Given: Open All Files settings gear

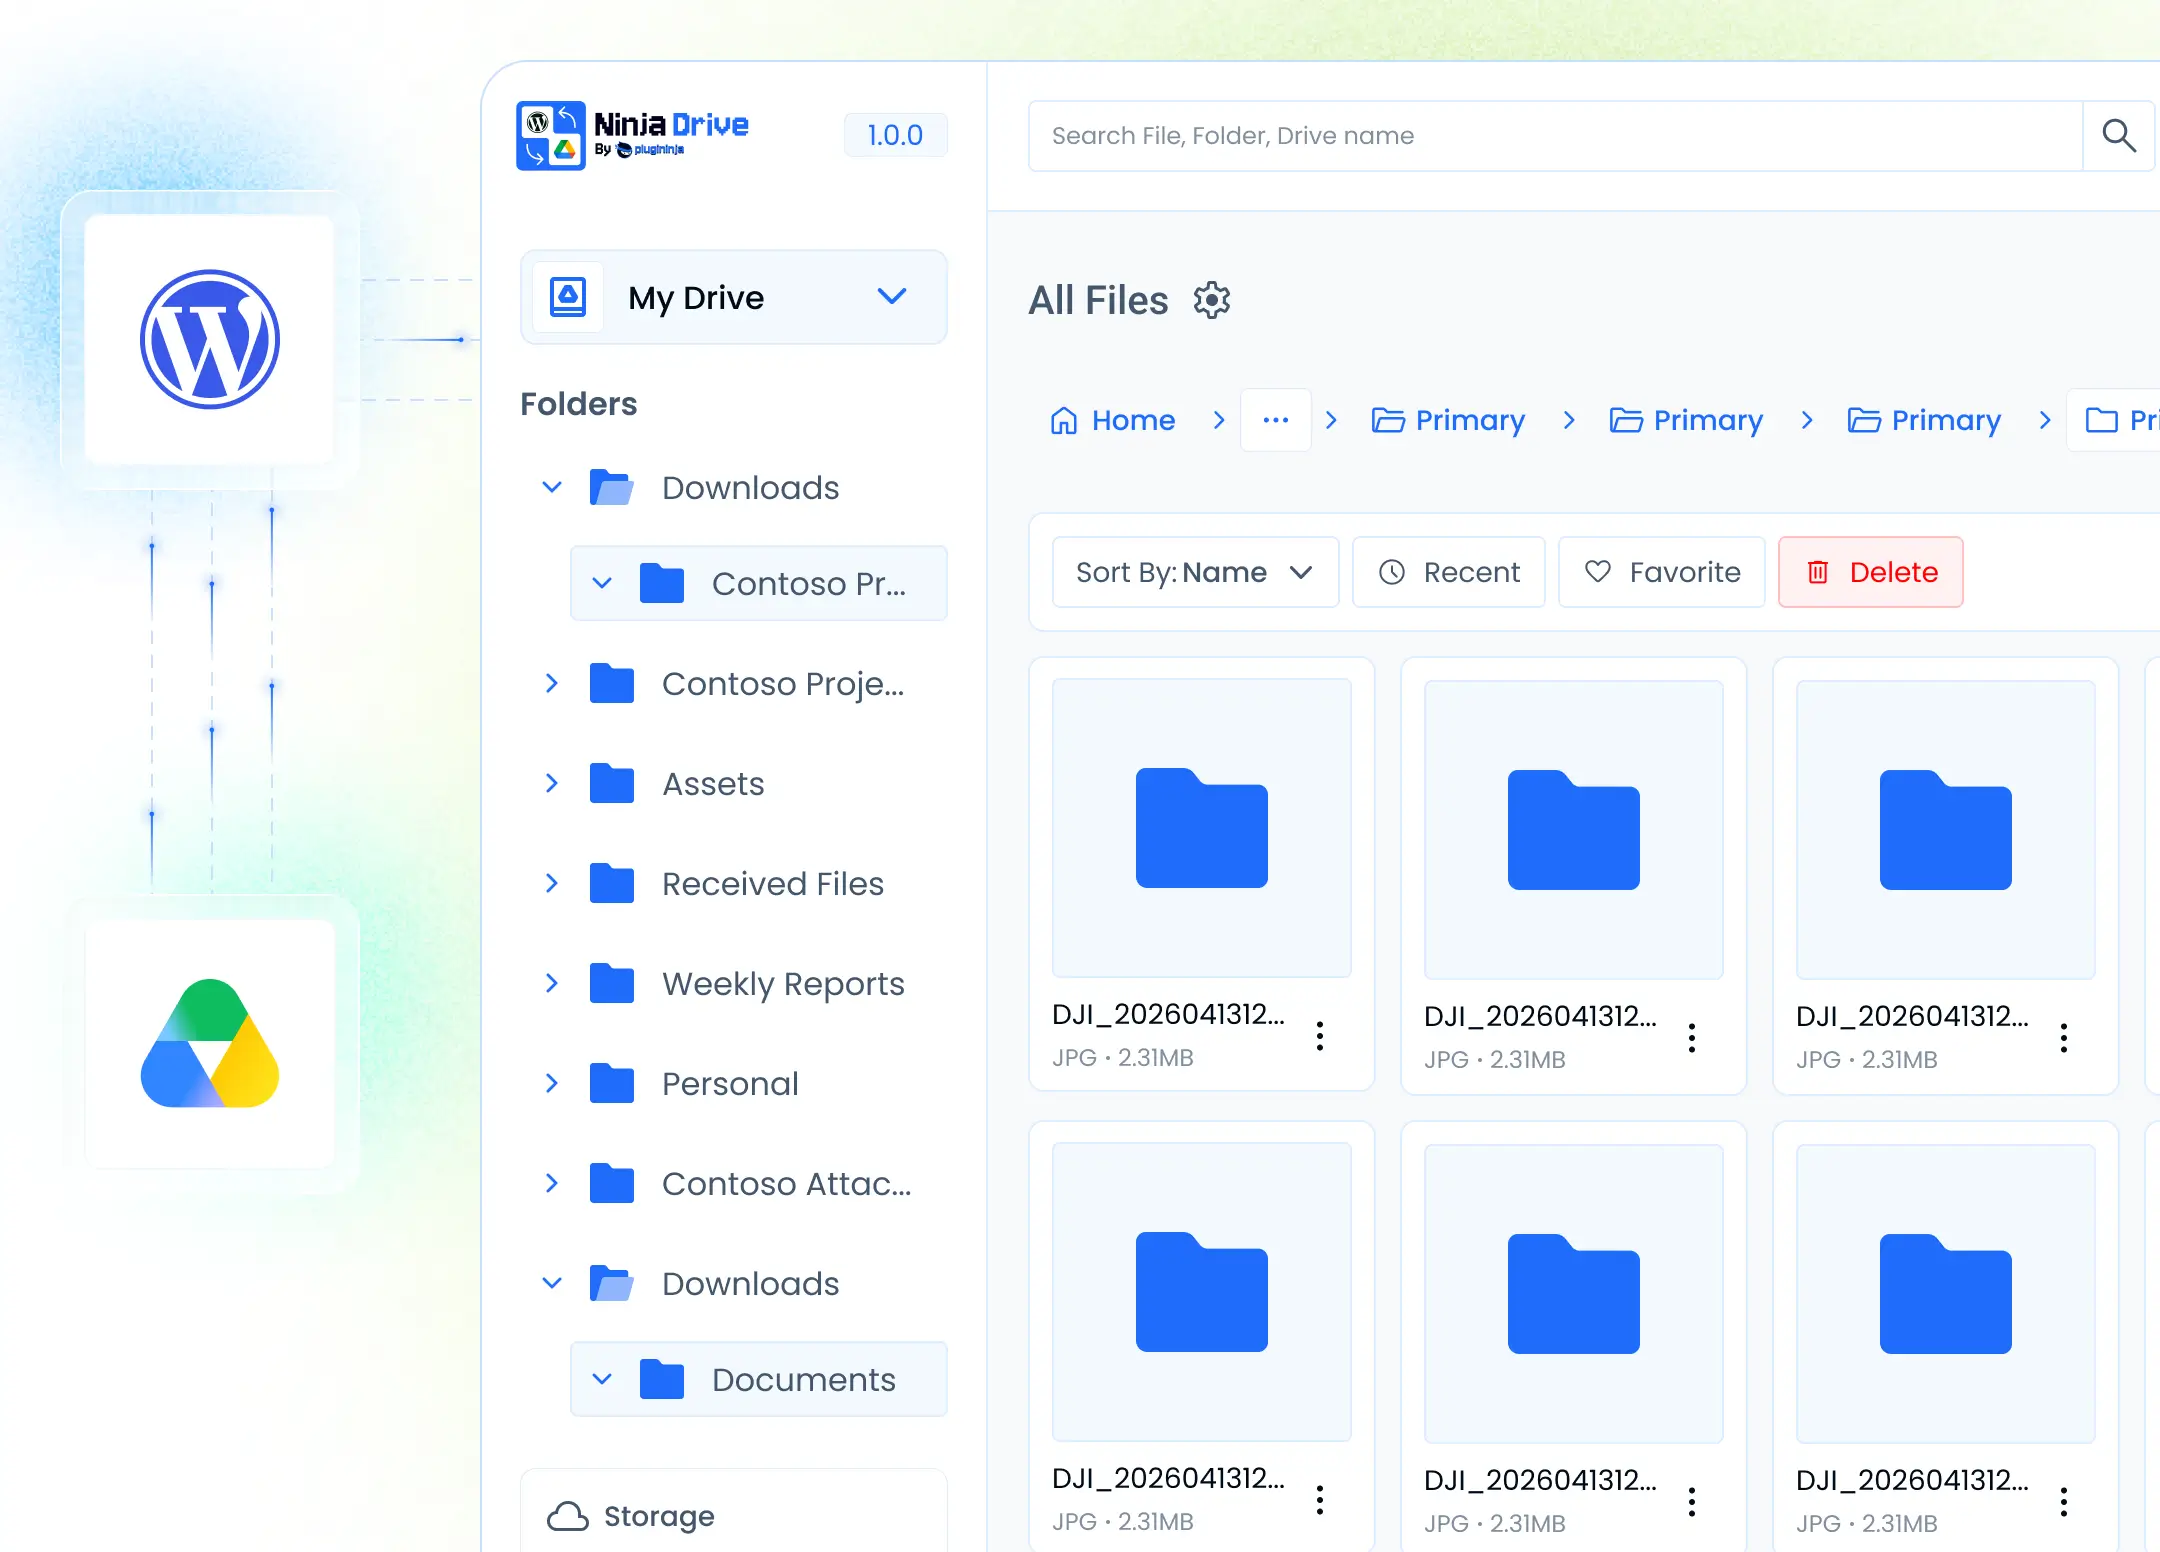Looking at the screenshot, I should click(1212, 300).
